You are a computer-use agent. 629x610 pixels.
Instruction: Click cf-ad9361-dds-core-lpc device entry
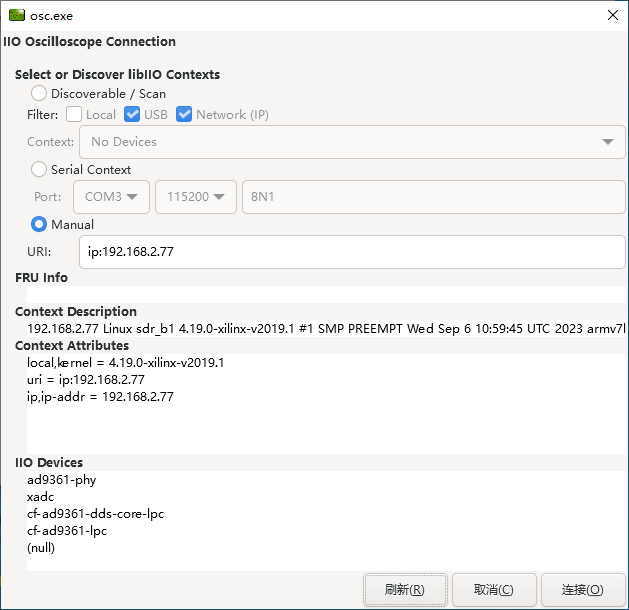click(x=96, y=514)
